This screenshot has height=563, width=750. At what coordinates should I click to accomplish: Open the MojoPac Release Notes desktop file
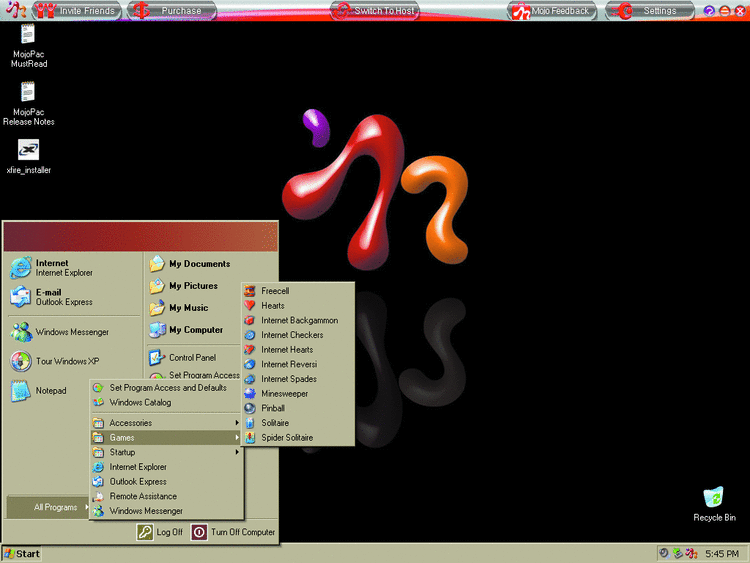tap(28, 104)
